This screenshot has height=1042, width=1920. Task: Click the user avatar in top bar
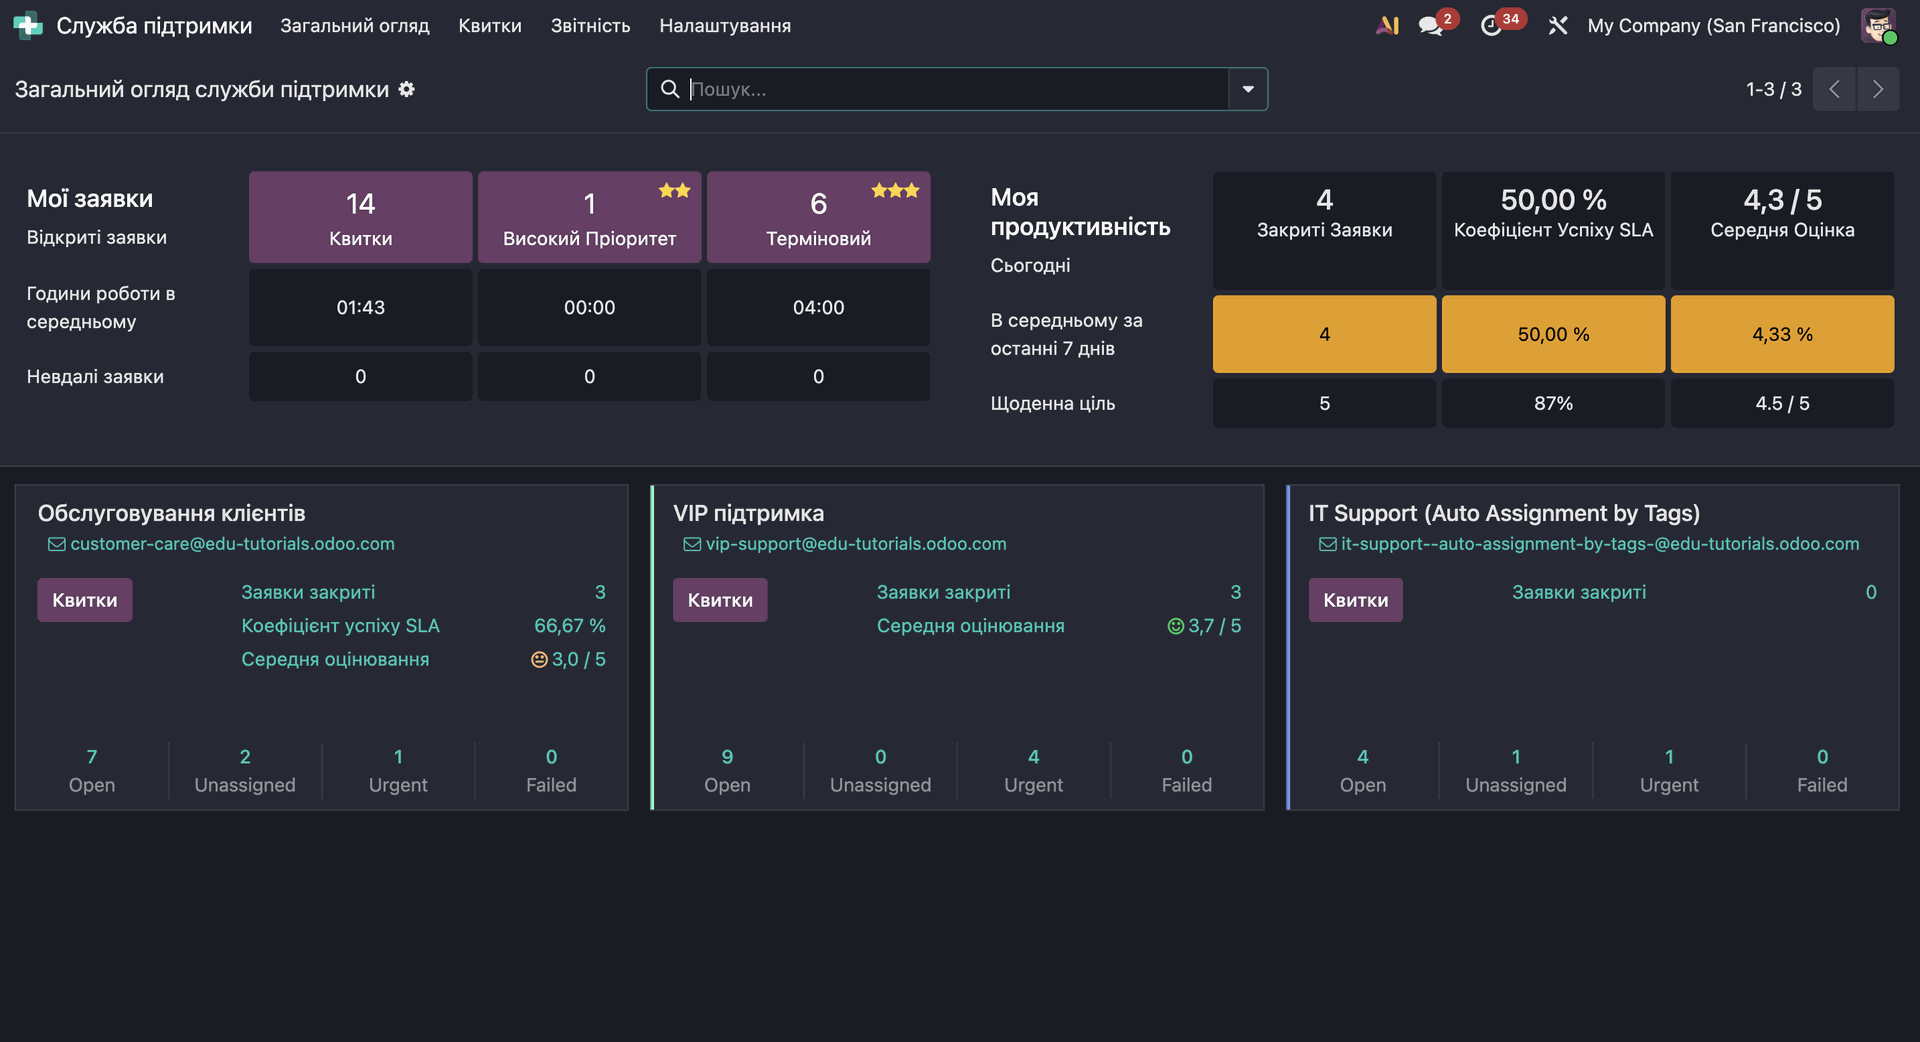pos(1877,26)
